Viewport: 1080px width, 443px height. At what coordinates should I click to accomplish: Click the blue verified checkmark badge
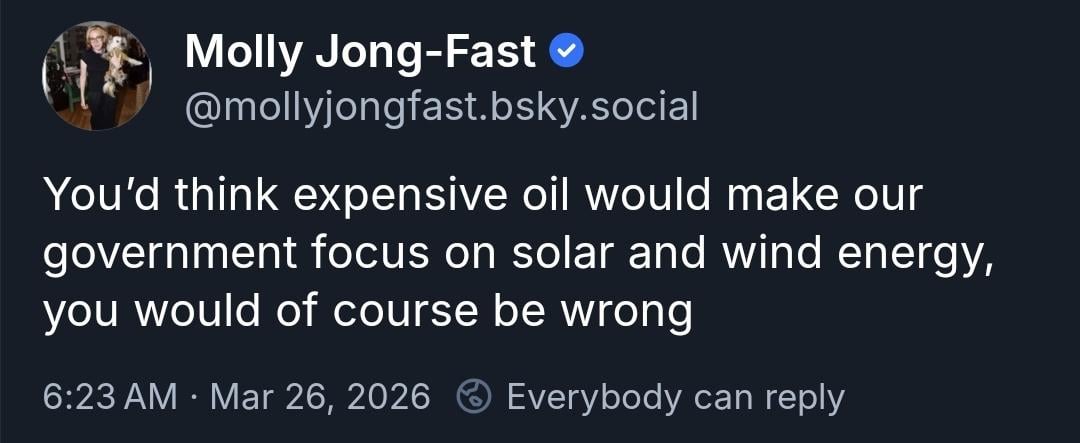567,53
